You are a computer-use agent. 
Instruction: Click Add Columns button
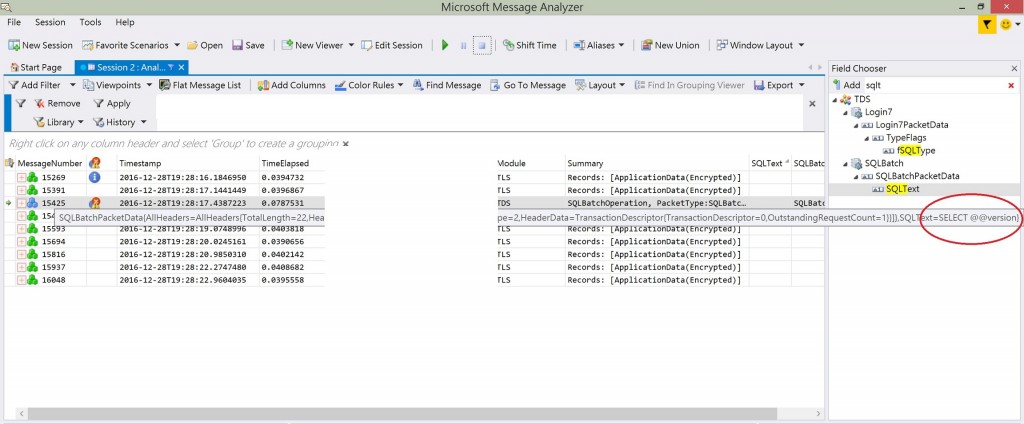[x=291, y=85]
